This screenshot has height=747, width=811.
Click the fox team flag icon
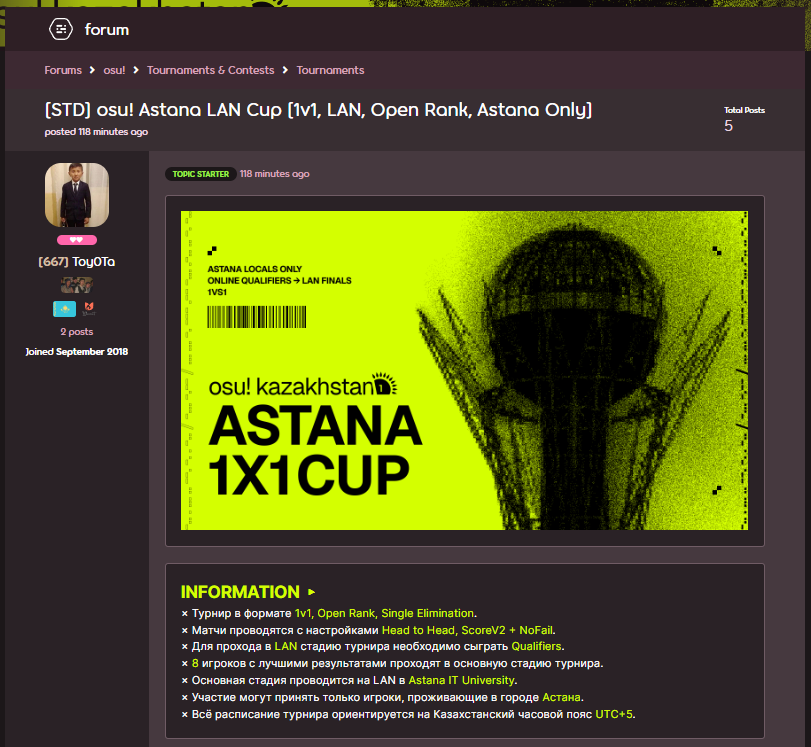click(89, 309)
